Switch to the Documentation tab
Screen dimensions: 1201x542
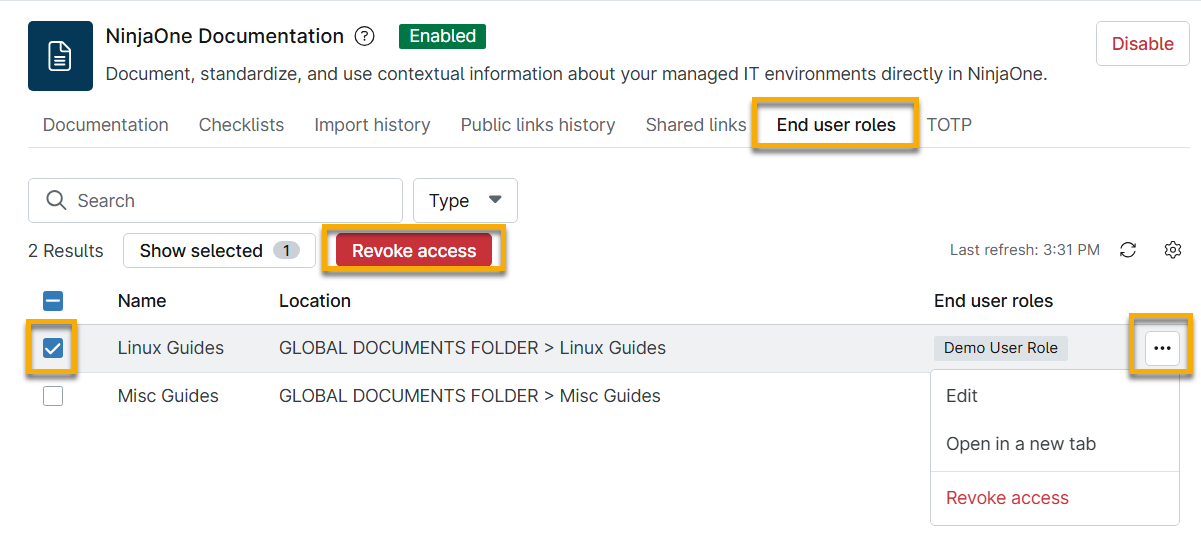click(106, 125)
